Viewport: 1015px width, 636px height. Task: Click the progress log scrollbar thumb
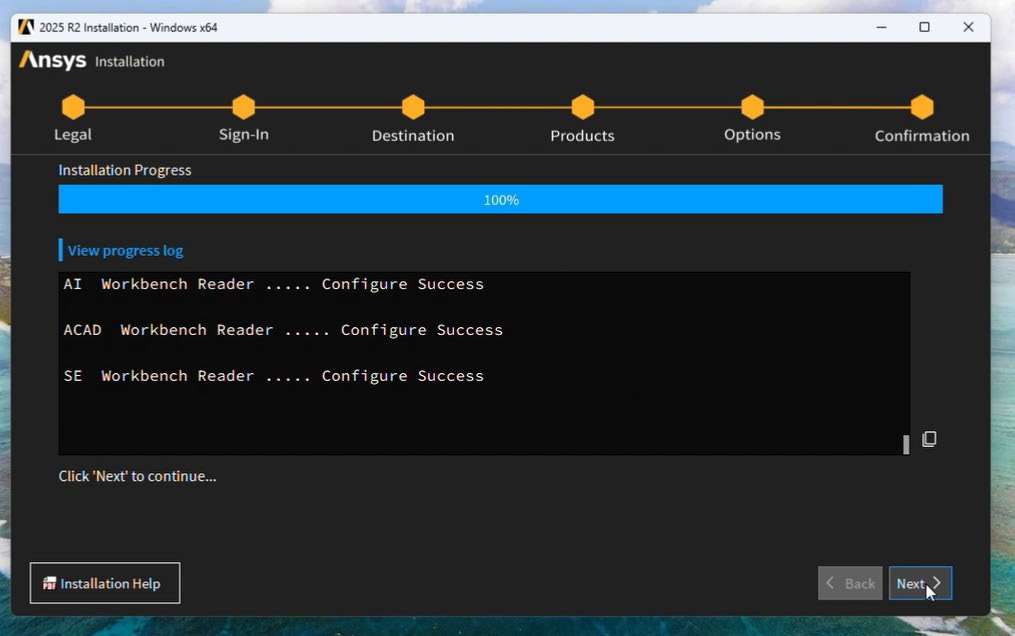(906, 444)
